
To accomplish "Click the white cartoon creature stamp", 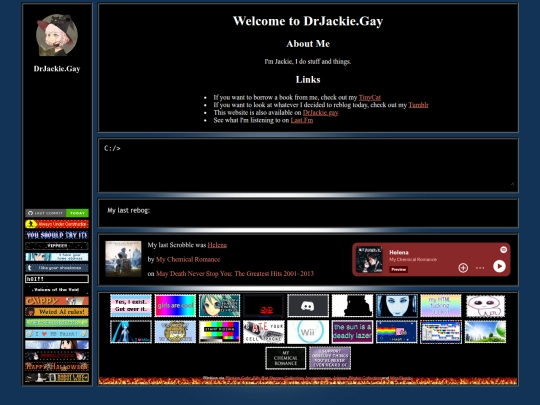I will (485, 305).
